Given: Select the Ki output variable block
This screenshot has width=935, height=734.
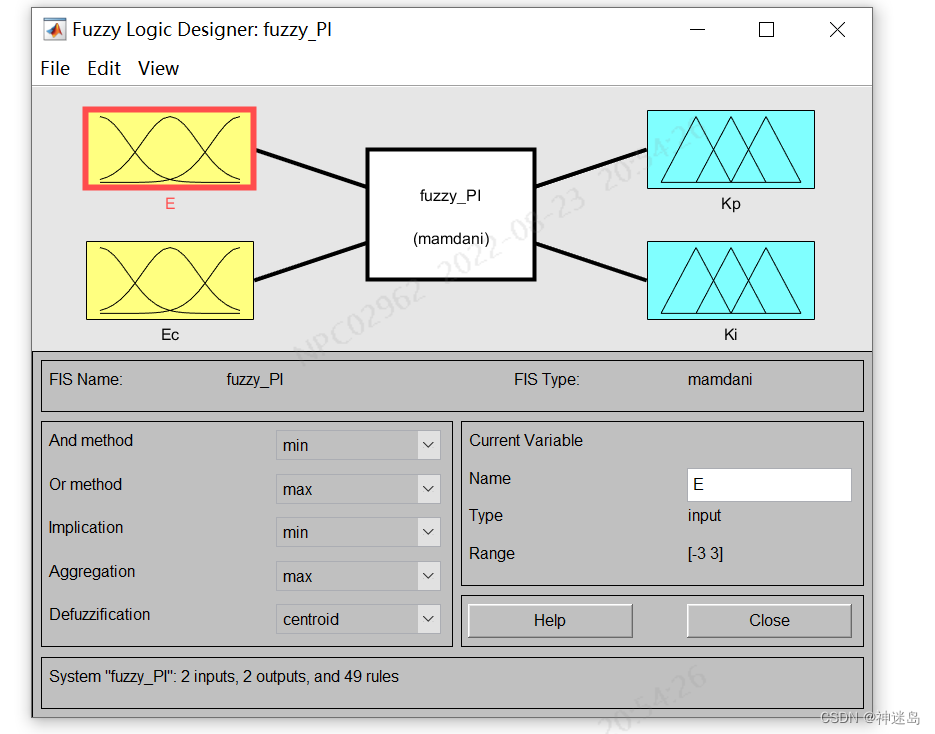Looking at the screenshot, I should coord(730,280).
